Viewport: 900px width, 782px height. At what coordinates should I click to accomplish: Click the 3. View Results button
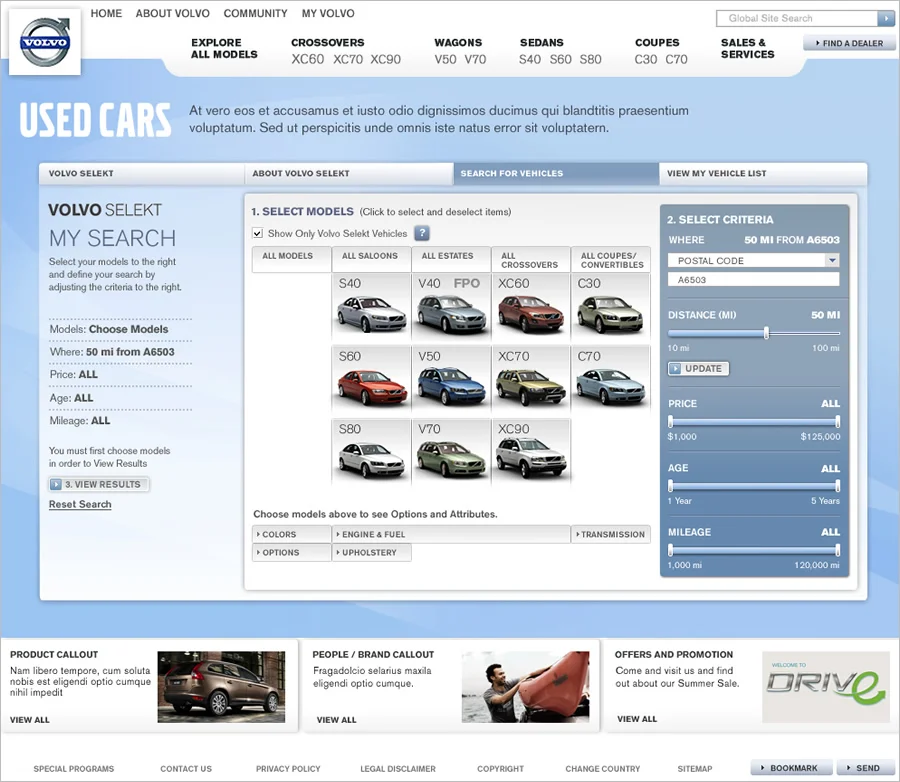[x=99, y=485]
